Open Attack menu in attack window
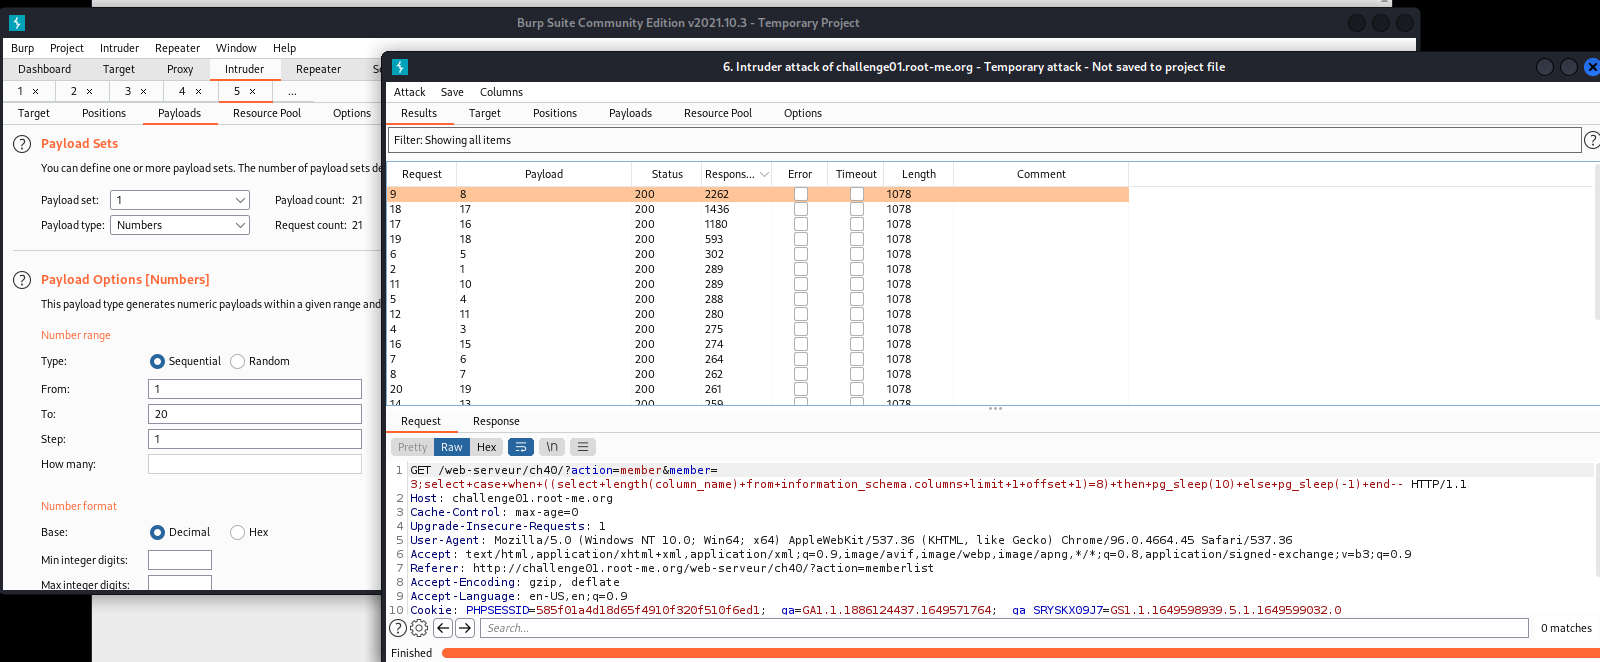 click(x=410, y=92)
